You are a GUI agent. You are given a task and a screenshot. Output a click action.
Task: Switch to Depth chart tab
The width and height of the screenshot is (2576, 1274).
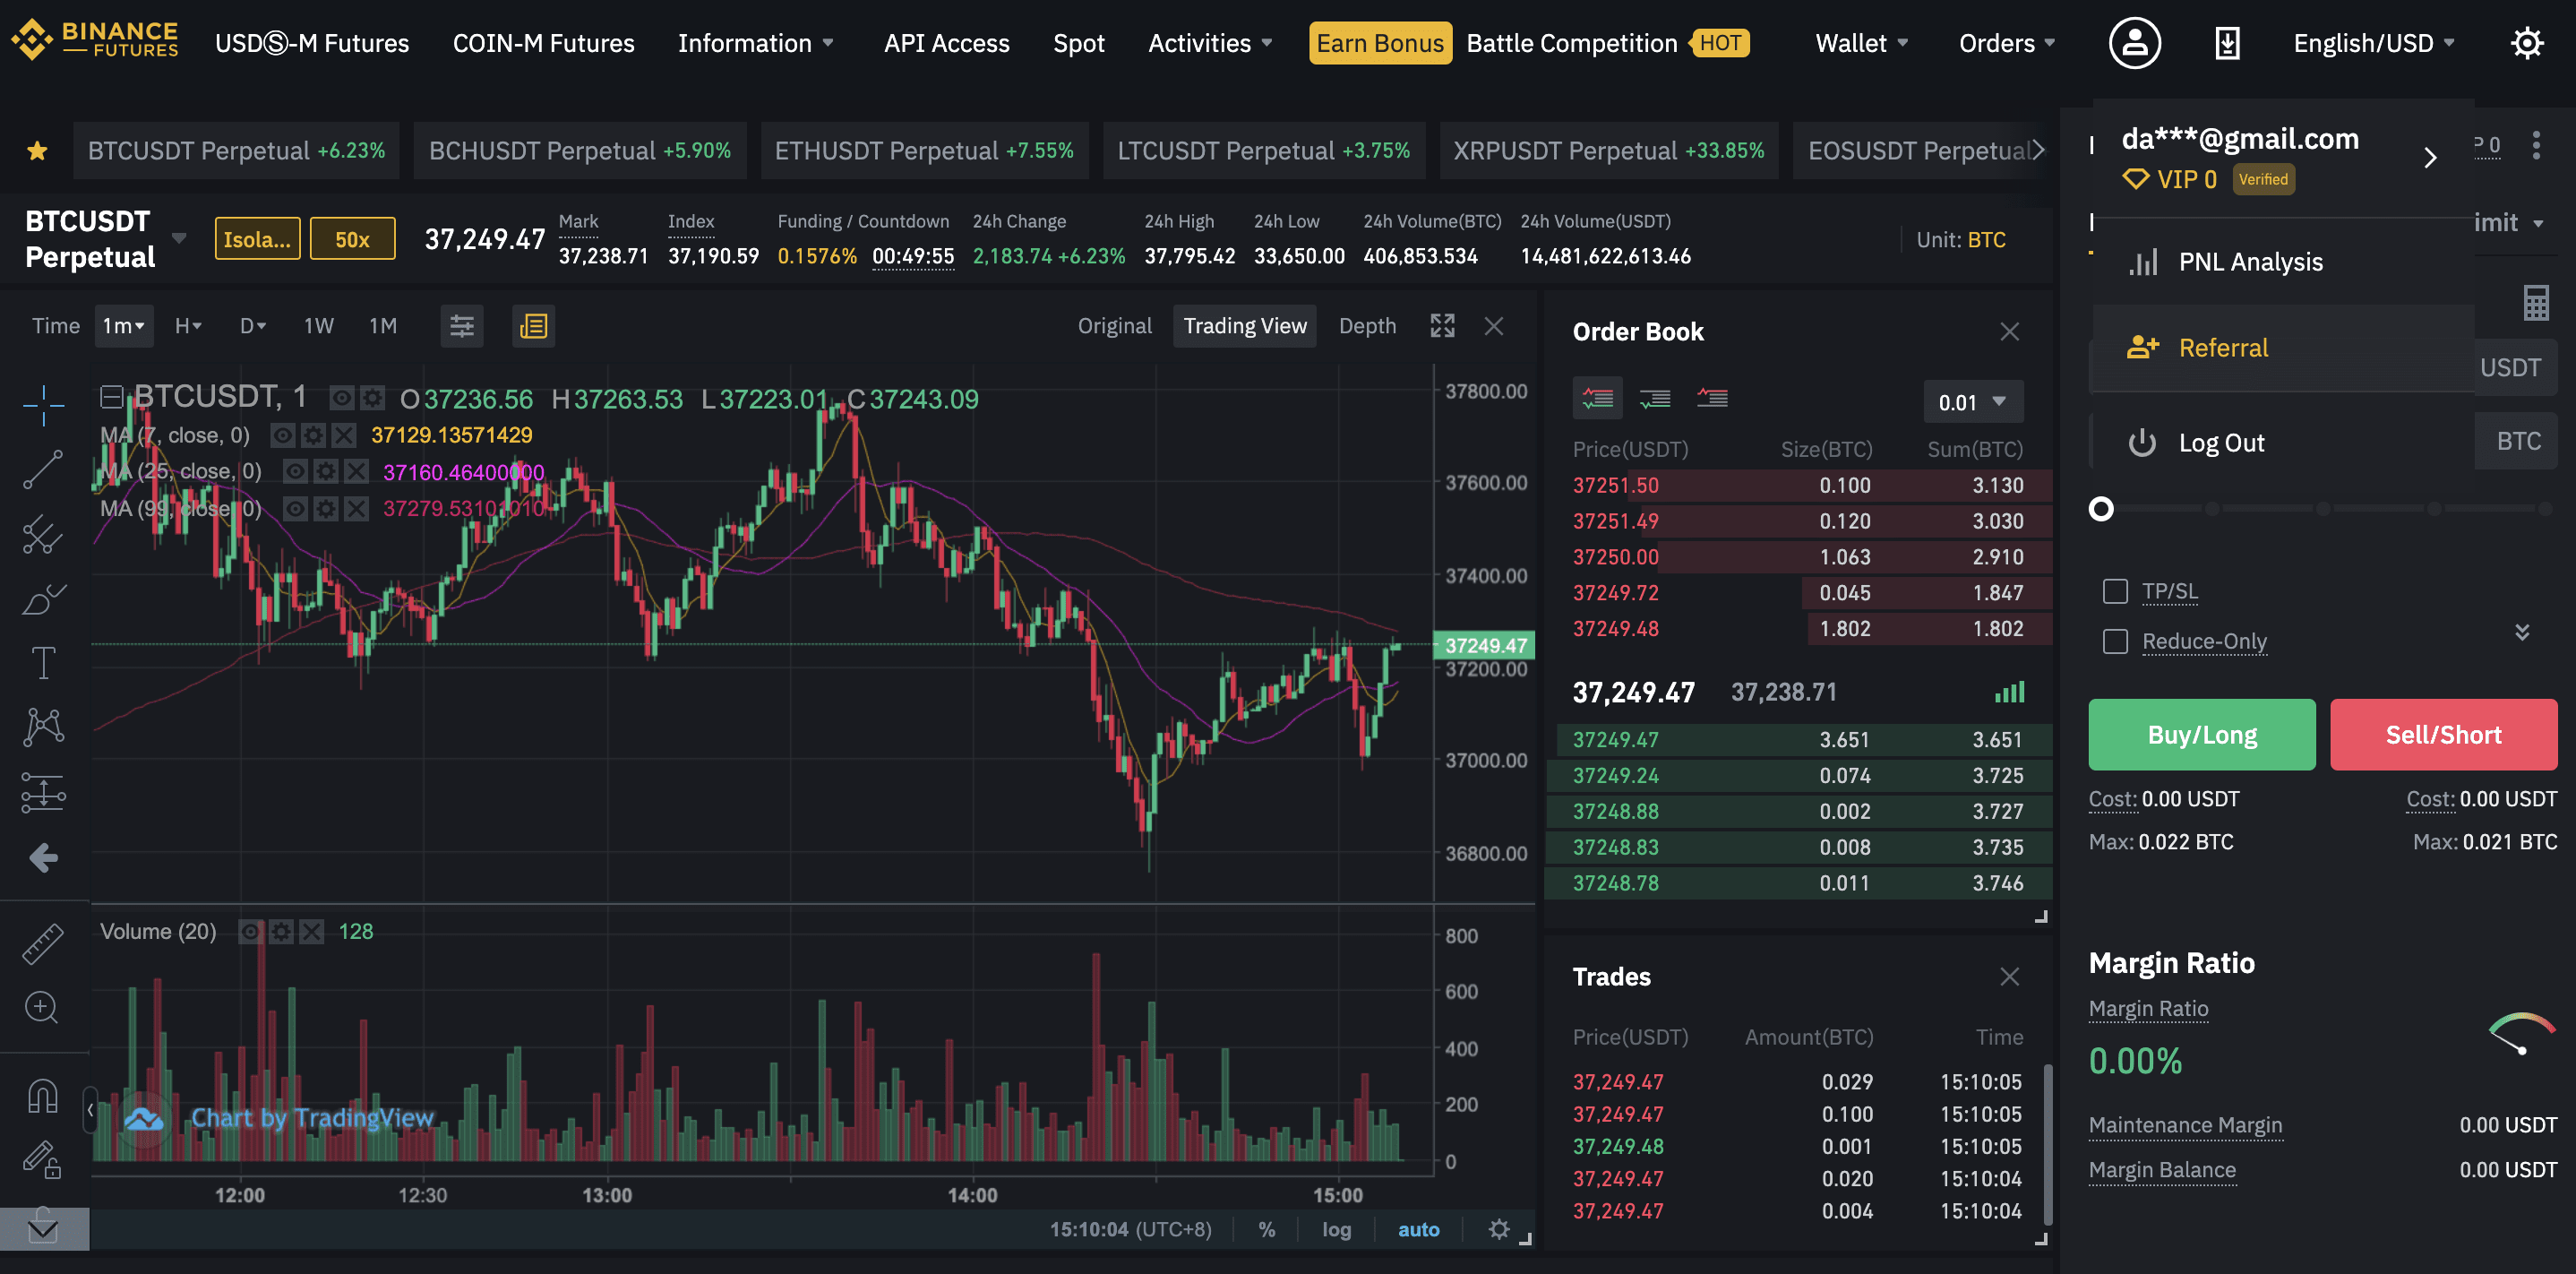(1367, 326)
